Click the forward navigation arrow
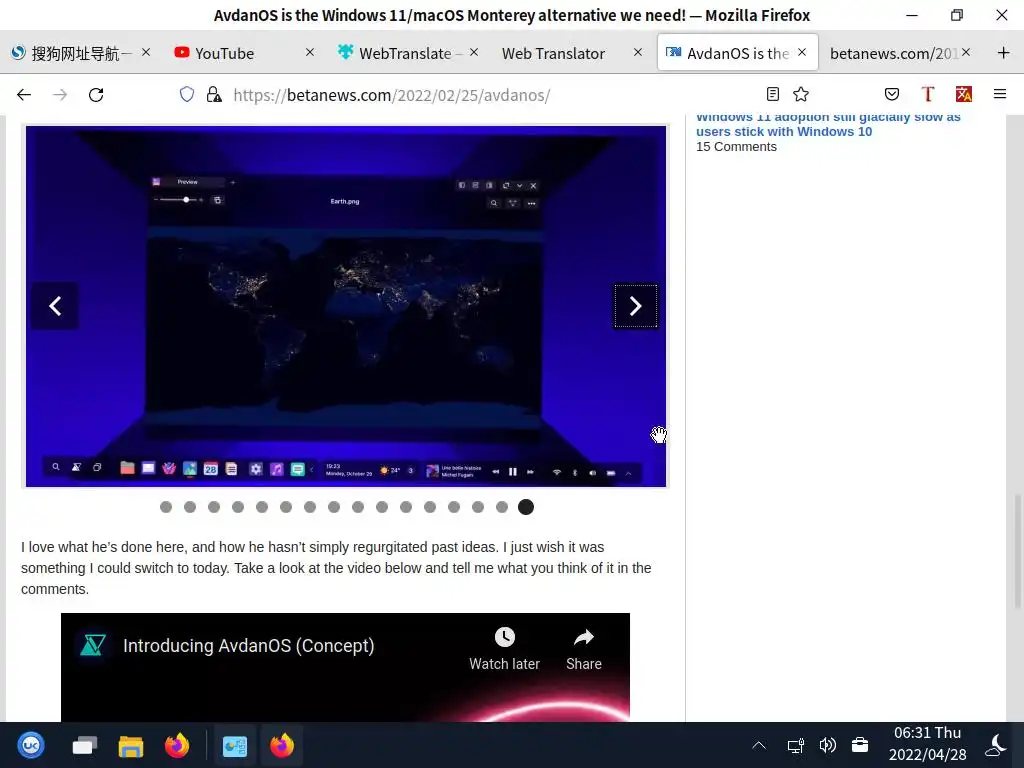1024x768 pixels. [60, 95]
